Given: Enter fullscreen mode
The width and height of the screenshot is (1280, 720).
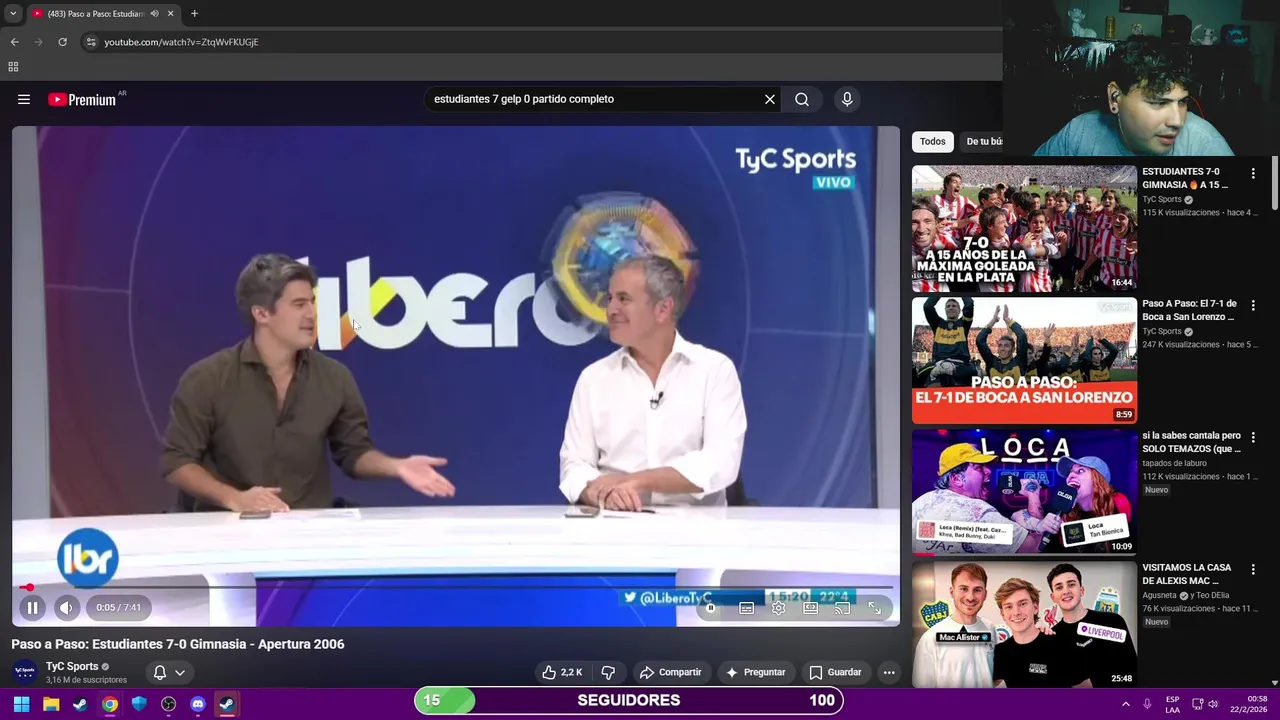Looking at the screenshot, I should pos(874,608).
